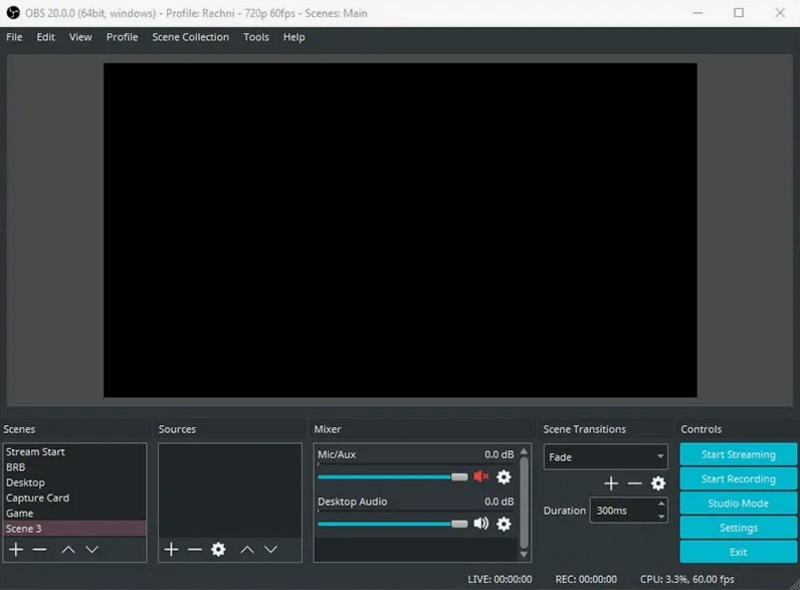Open the View menu
The width and height of the screenshot is (800, 590).
click(81, 37)
